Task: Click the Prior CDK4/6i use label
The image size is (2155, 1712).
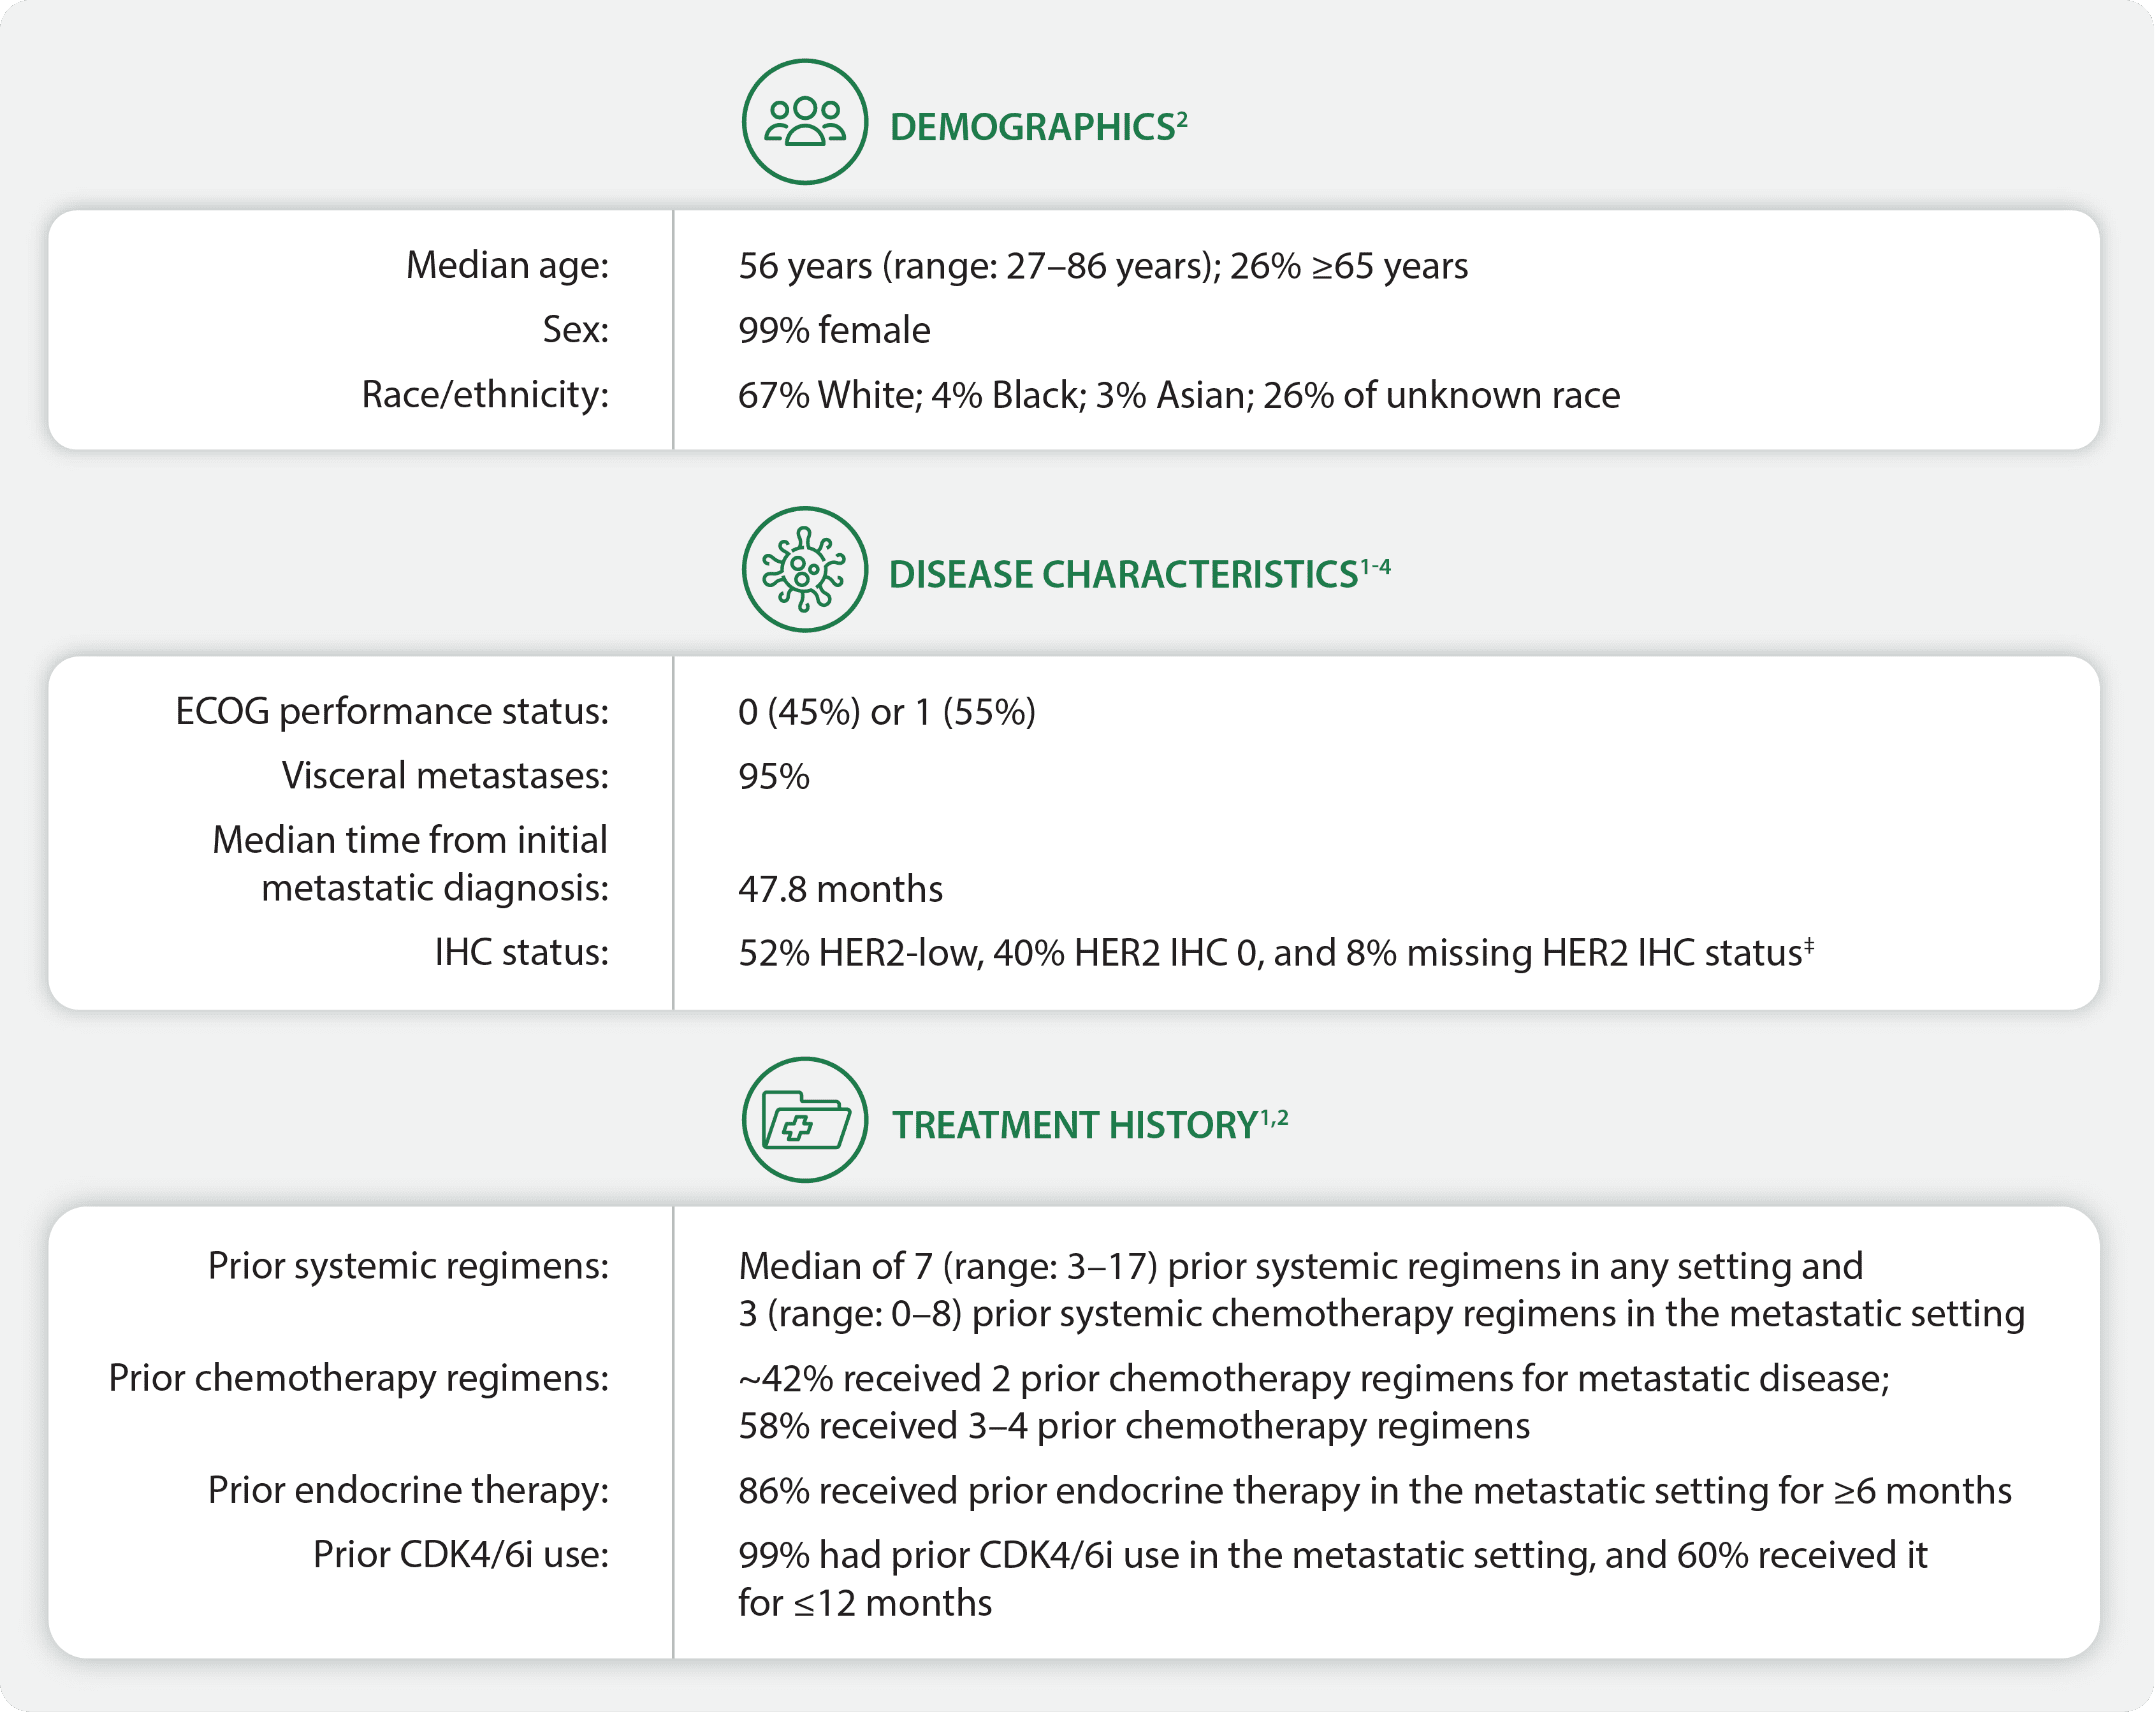Action: (460, 1554)
